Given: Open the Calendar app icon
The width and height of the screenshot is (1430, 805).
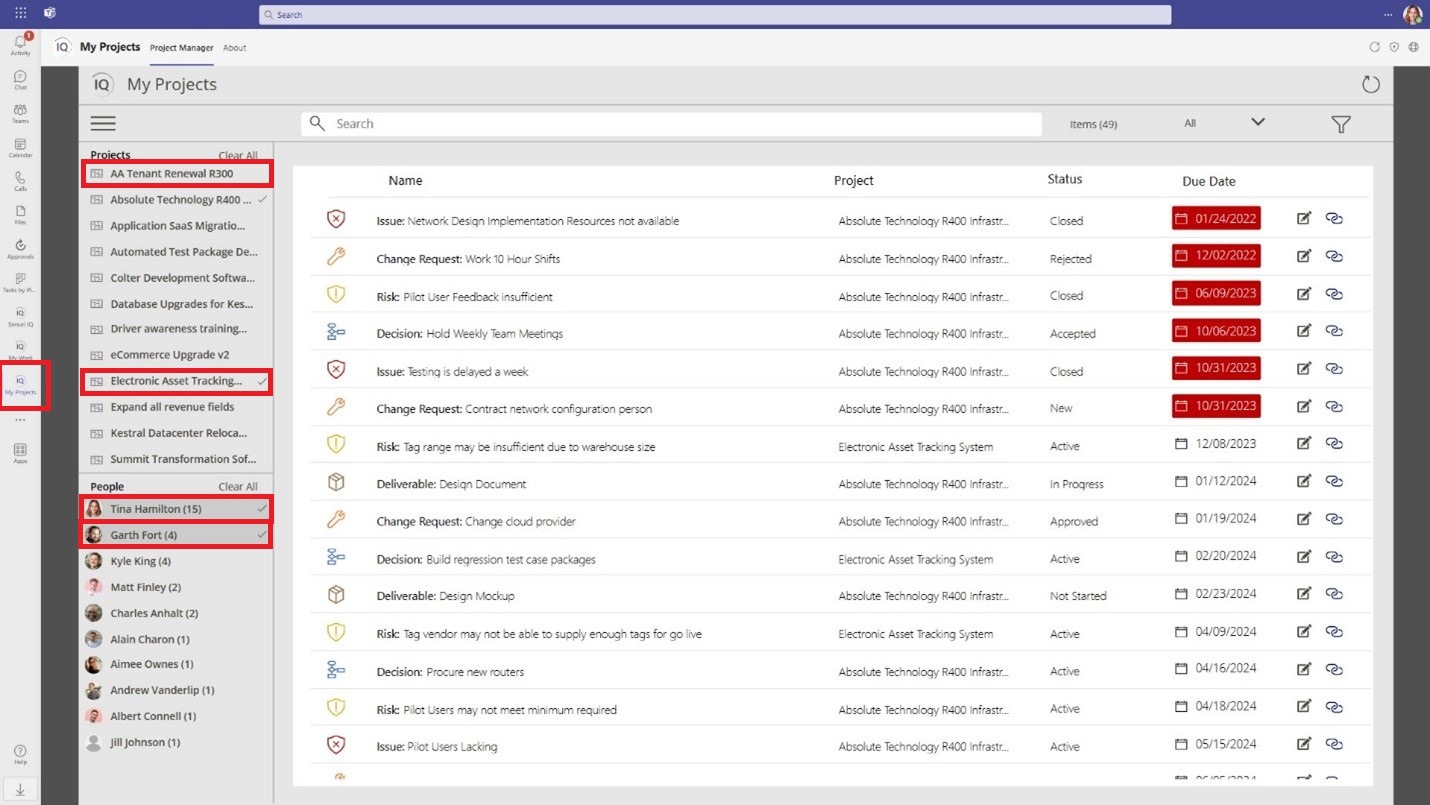Looking at the screenshot, I should point(20,148).
